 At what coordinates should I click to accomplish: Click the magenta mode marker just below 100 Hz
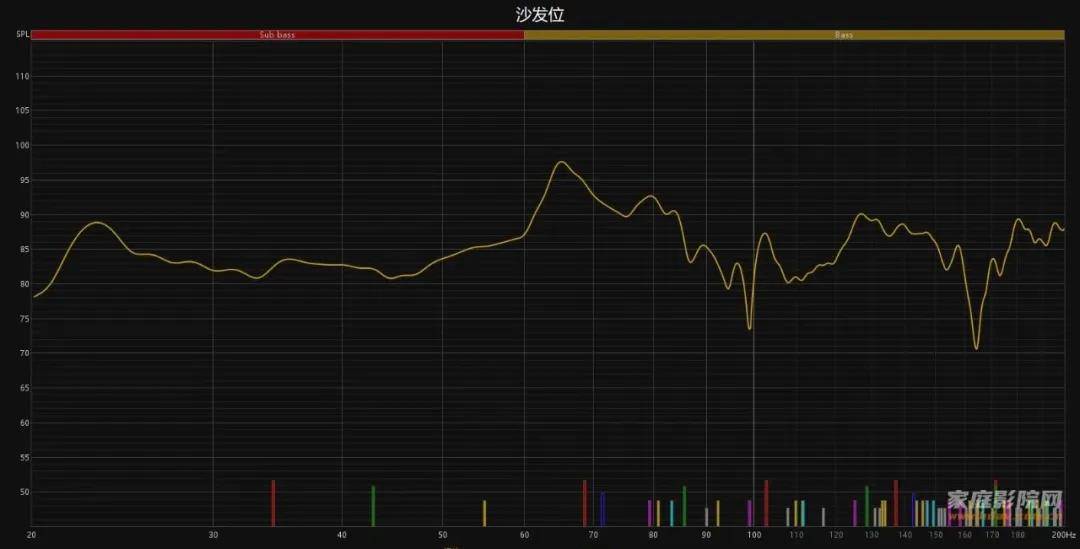[x=749, y=513]
